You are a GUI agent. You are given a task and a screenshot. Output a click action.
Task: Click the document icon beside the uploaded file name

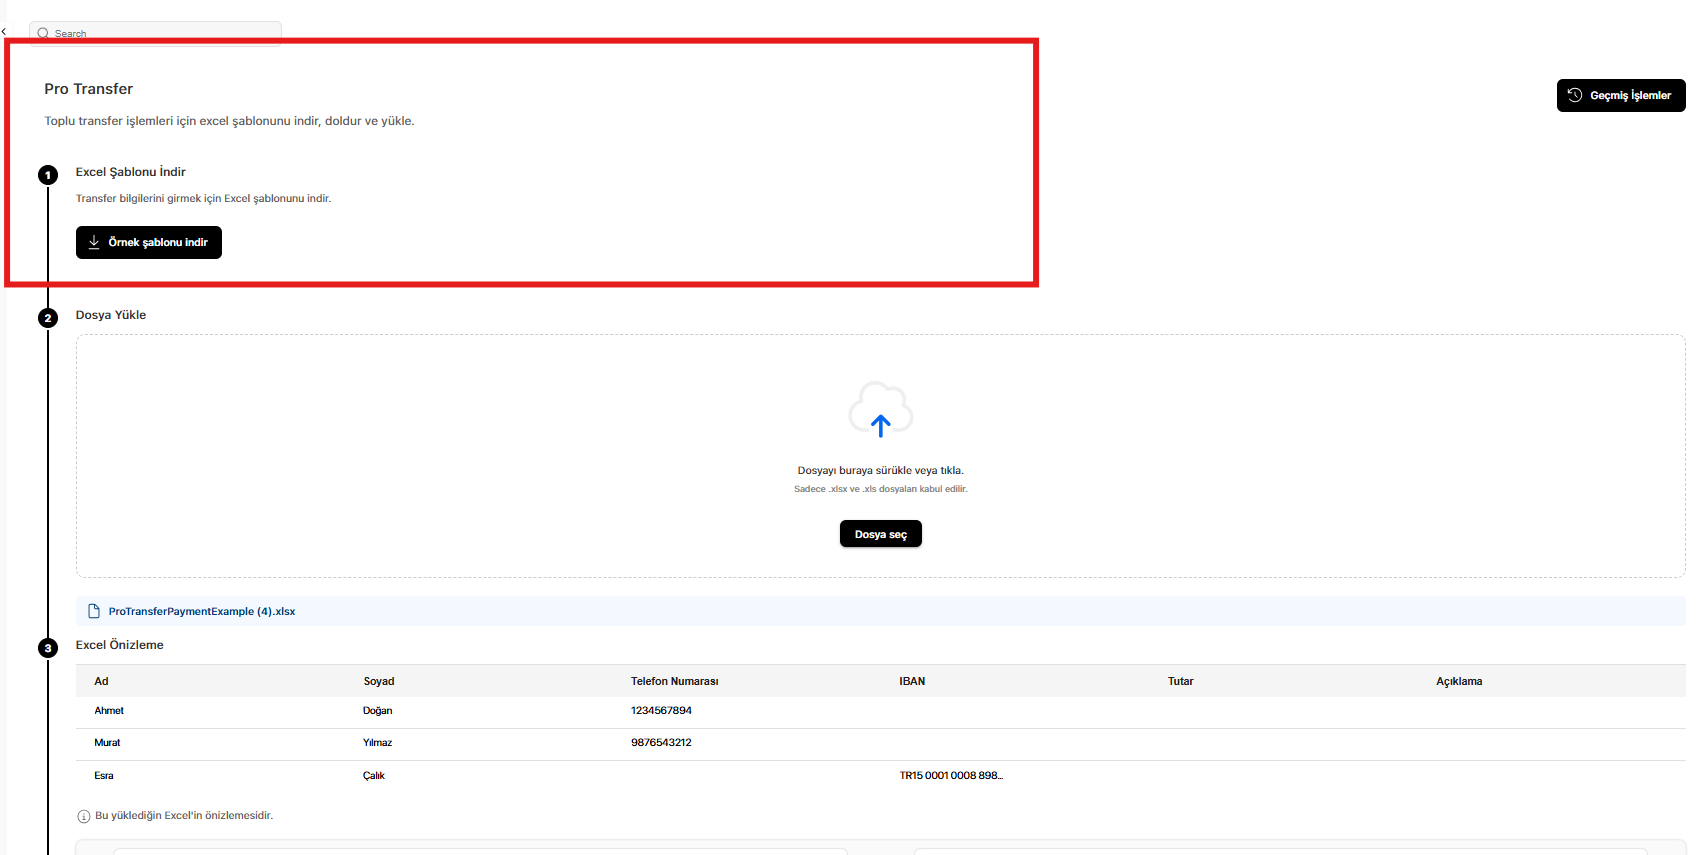tap(94, 611)
